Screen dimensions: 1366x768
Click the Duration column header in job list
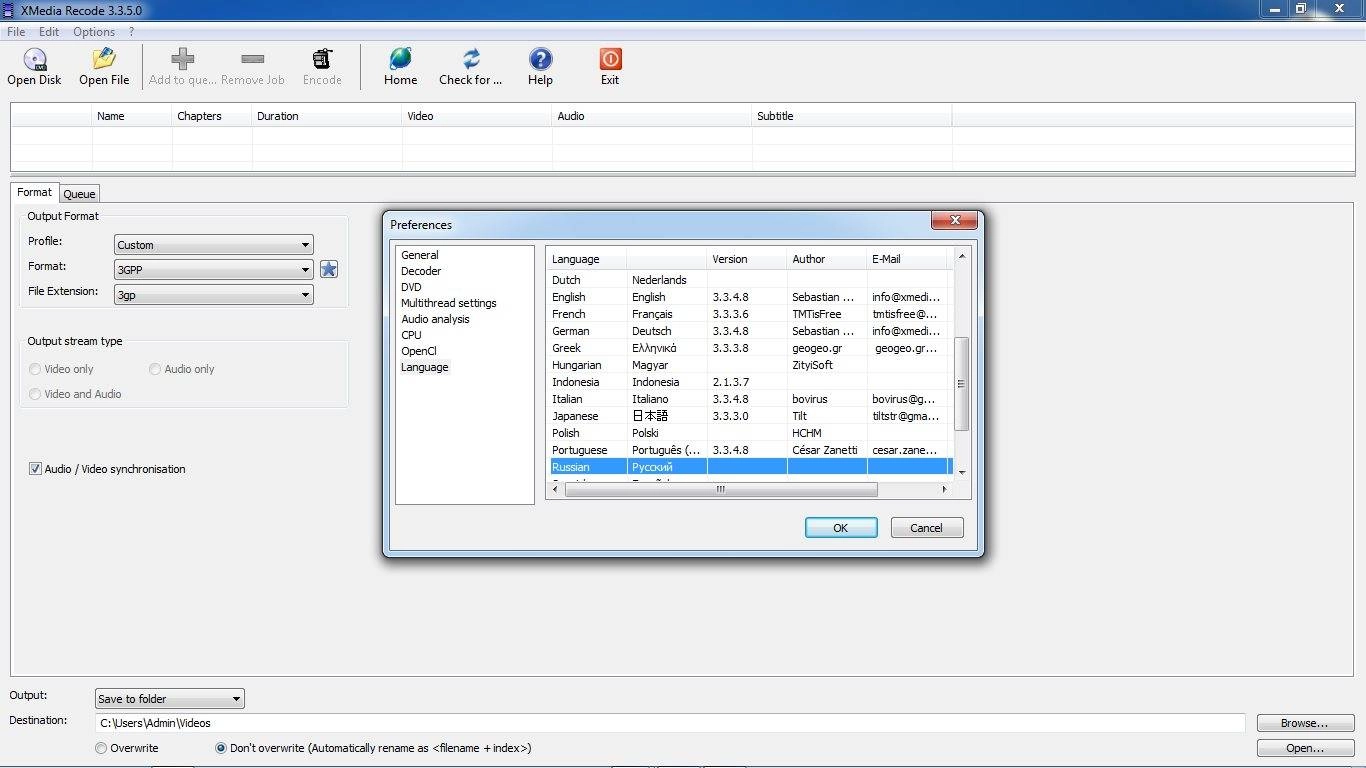point(327,116)
